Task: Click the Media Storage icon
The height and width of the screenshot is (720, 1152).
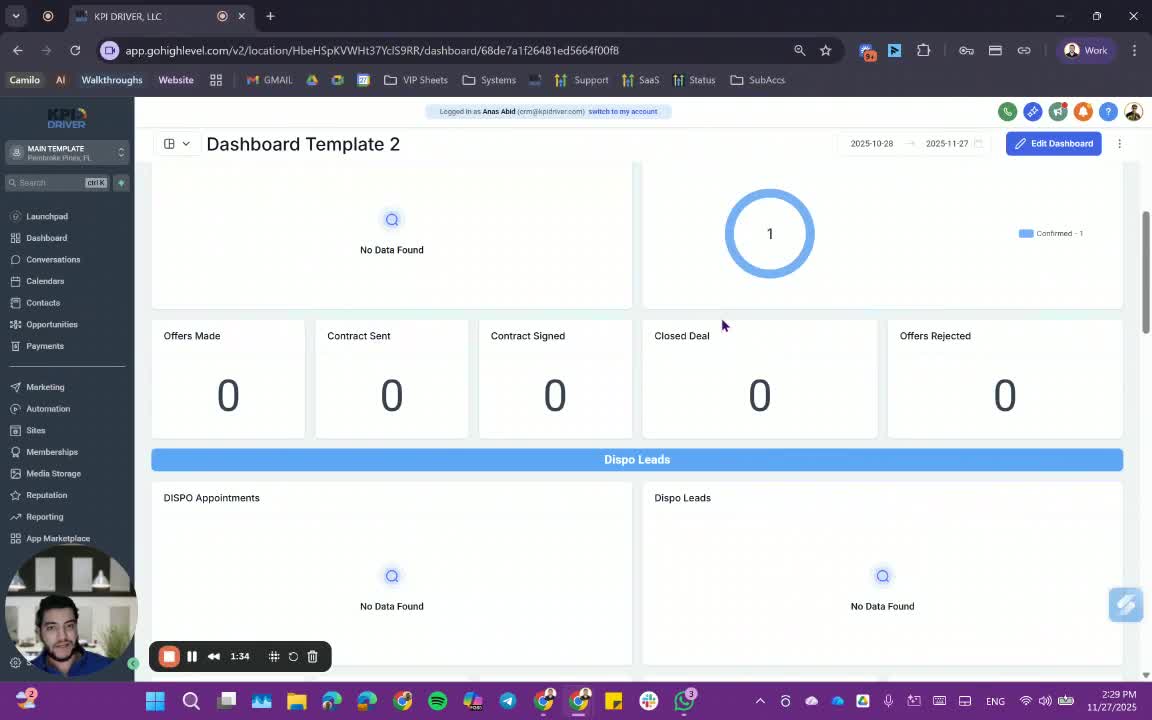Action: (x=15, y=474)
